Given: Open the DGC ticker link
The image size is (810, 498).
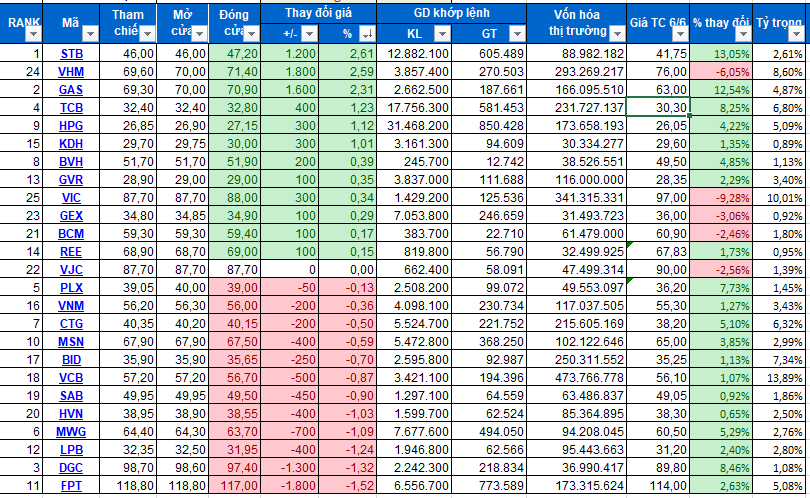Looking at the screenshot, I should [x=71, y=468].
